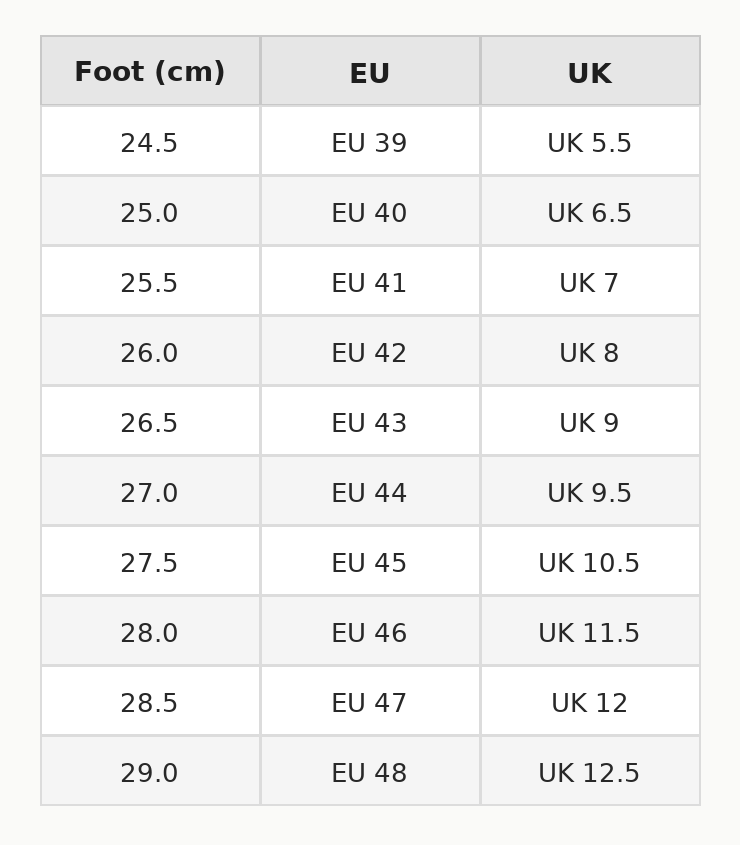Click the Foot (cm) column header
740x845 pixels.
(x=150, y=73)
